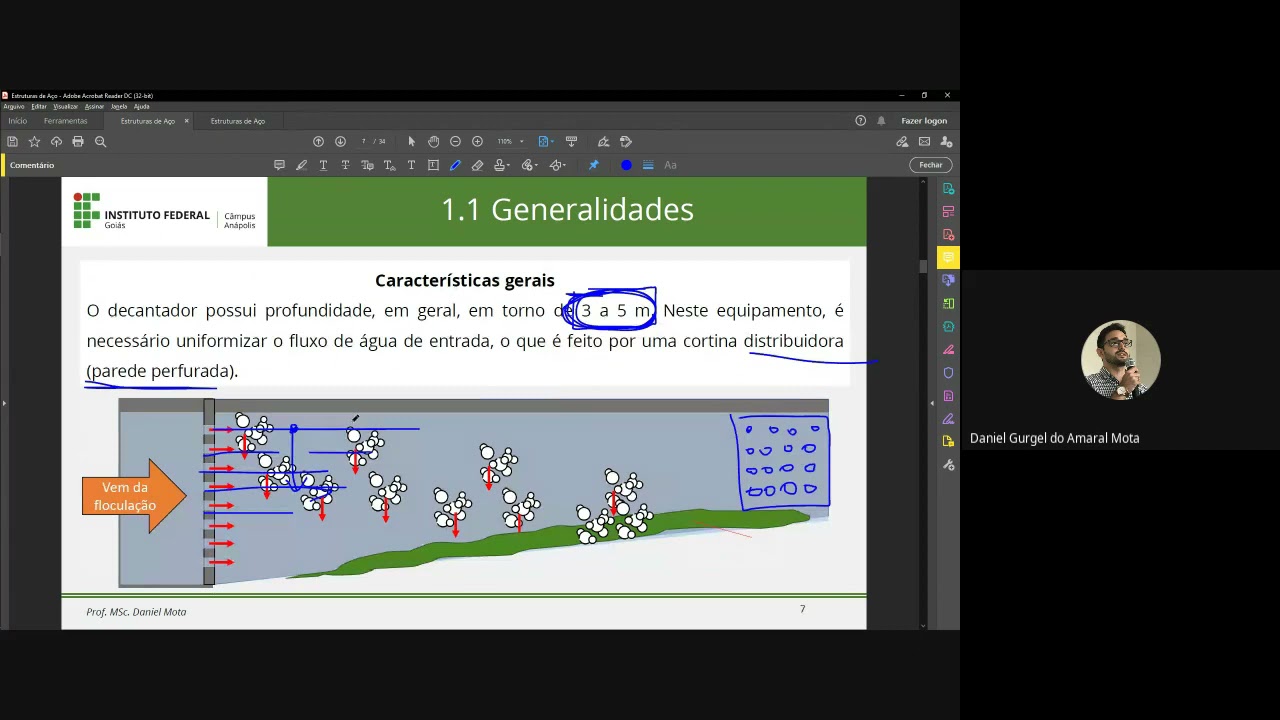
Task: Select the eraser tool
Action: [477, 165]
